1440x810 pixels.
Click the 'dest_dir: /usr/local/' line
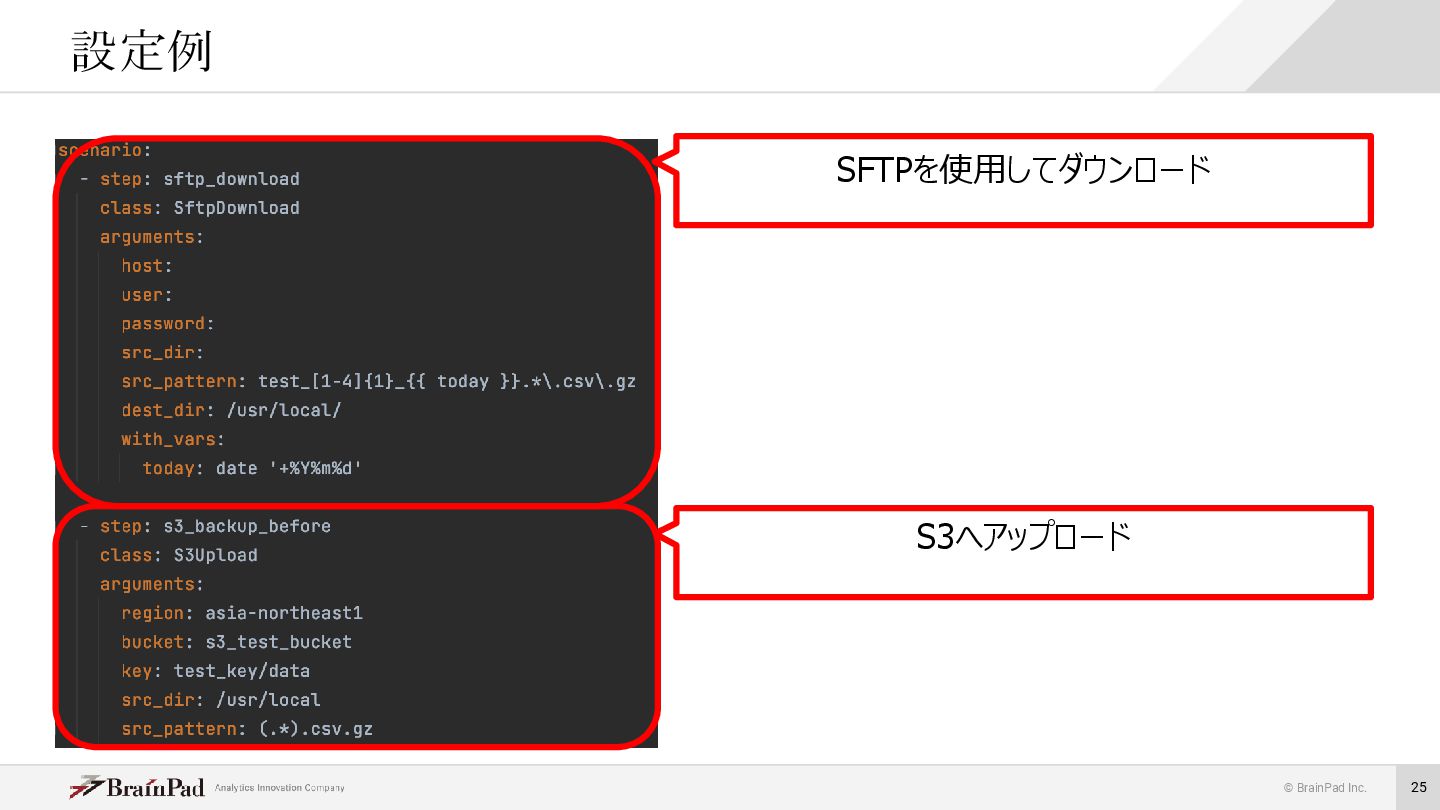click(231, 410)
